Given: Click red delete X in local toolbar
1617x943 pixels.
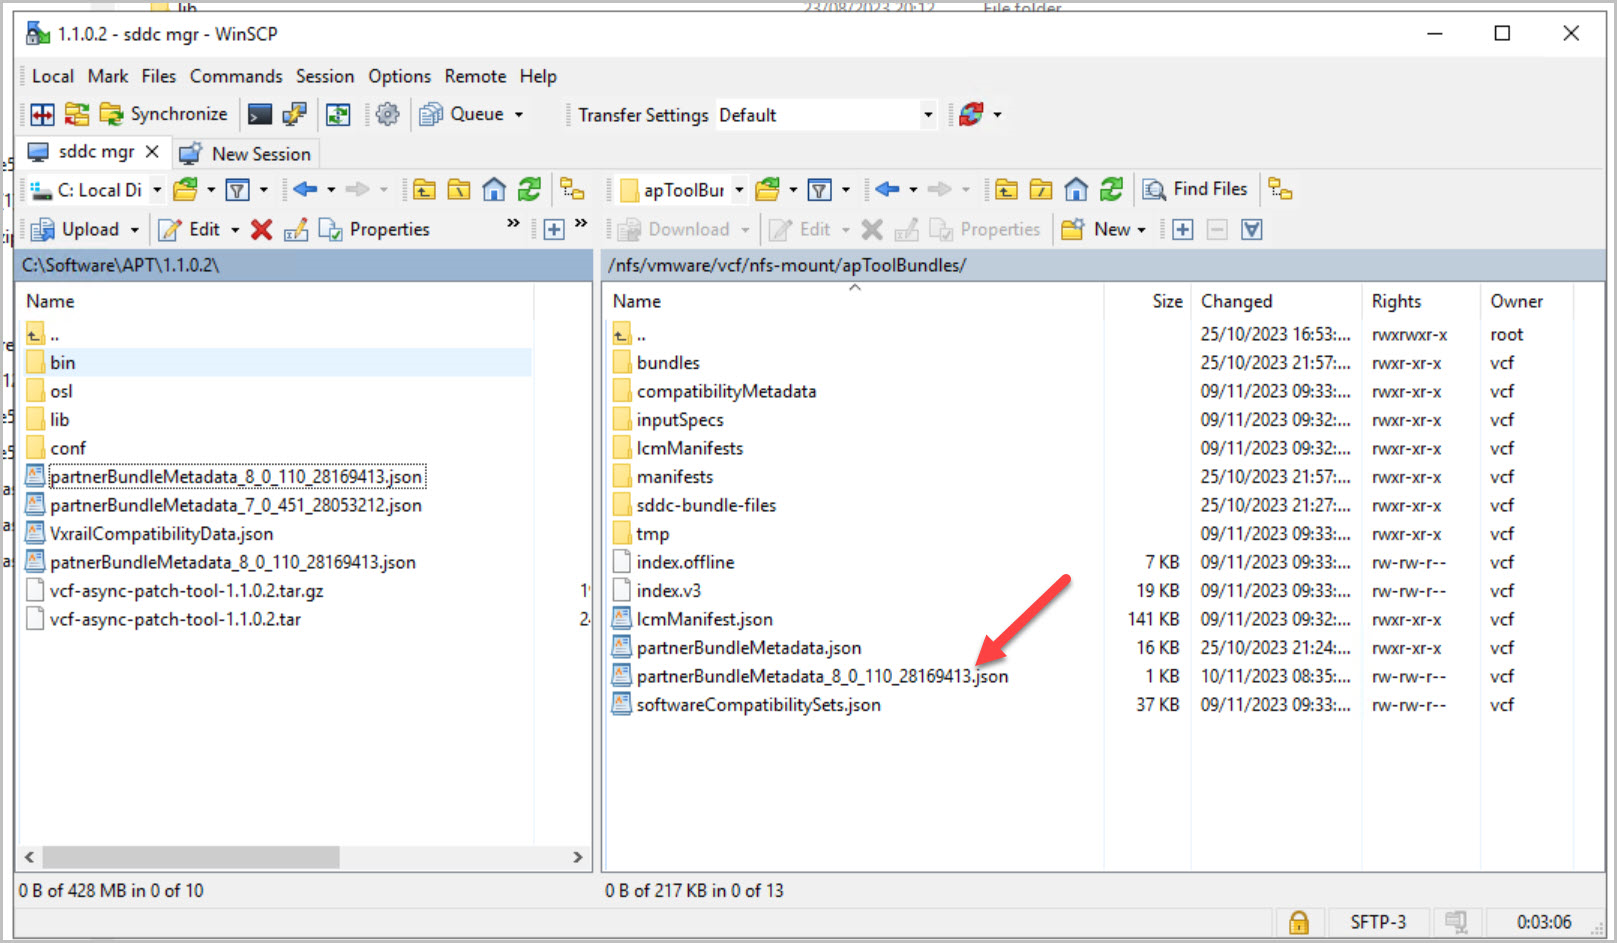Looking at the screenshot, I should (261, 230).
